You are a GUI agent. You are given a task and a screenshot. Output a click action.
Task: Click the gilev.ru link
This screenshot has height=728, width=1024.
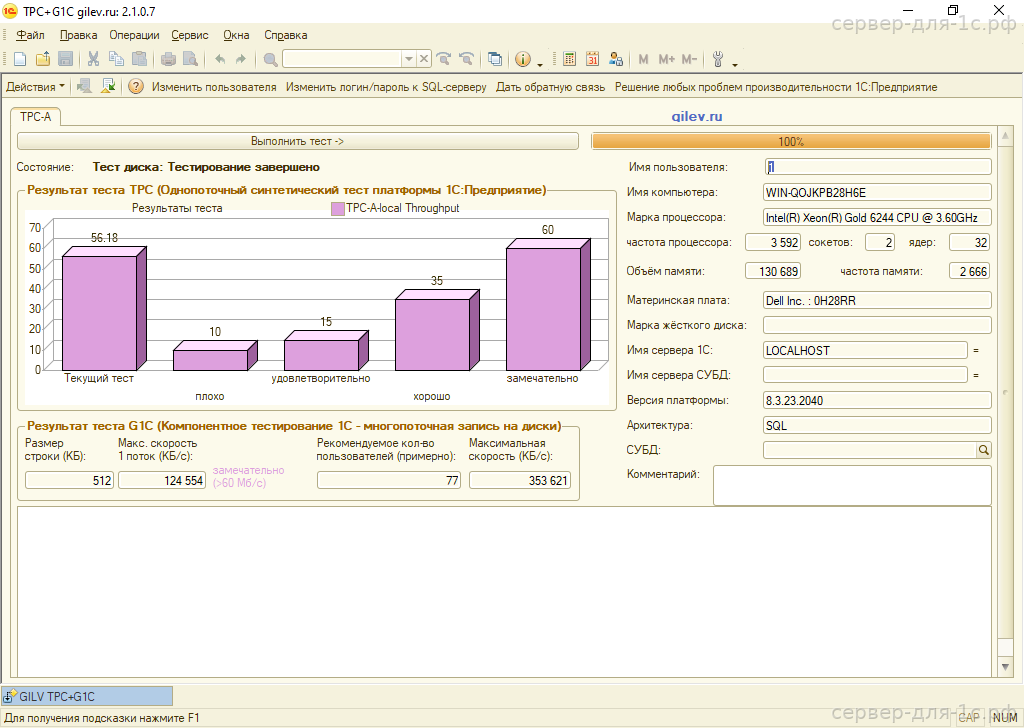click(x=697, y=117)
